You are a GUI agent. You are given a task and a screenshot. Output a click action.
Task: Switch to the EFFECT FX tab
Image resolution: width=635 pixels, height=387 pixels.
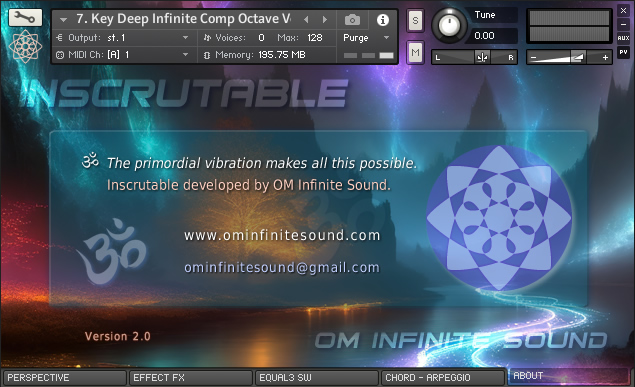coord(190,378)
